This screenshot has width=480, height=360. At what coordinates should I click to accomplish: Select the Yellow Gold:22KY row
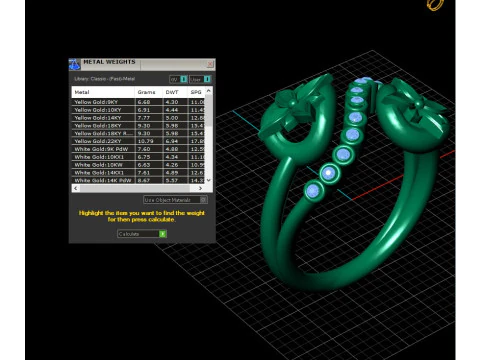[138, 141]
